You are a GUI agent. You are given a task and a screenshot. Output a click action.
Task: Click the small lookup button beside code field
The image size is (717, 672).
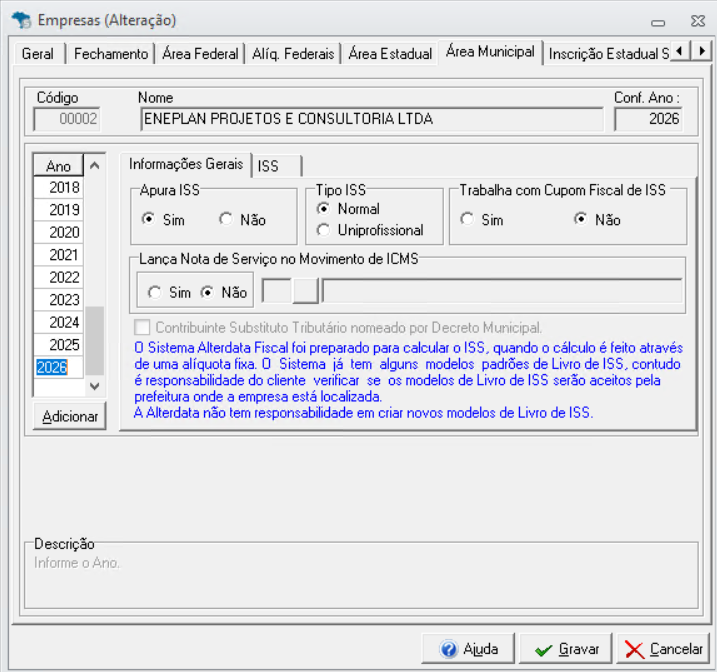pos(305,291)
